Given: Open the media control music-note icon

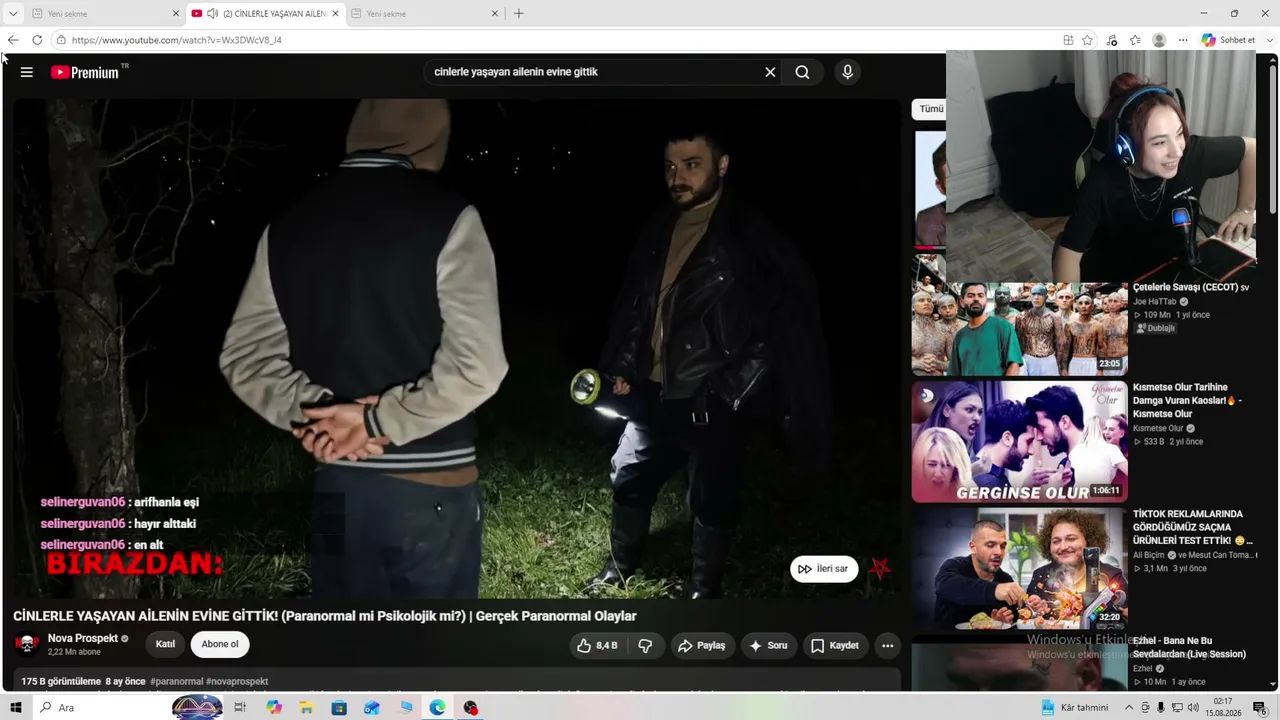Looking at the screenshot, I should pos(1112,40).
